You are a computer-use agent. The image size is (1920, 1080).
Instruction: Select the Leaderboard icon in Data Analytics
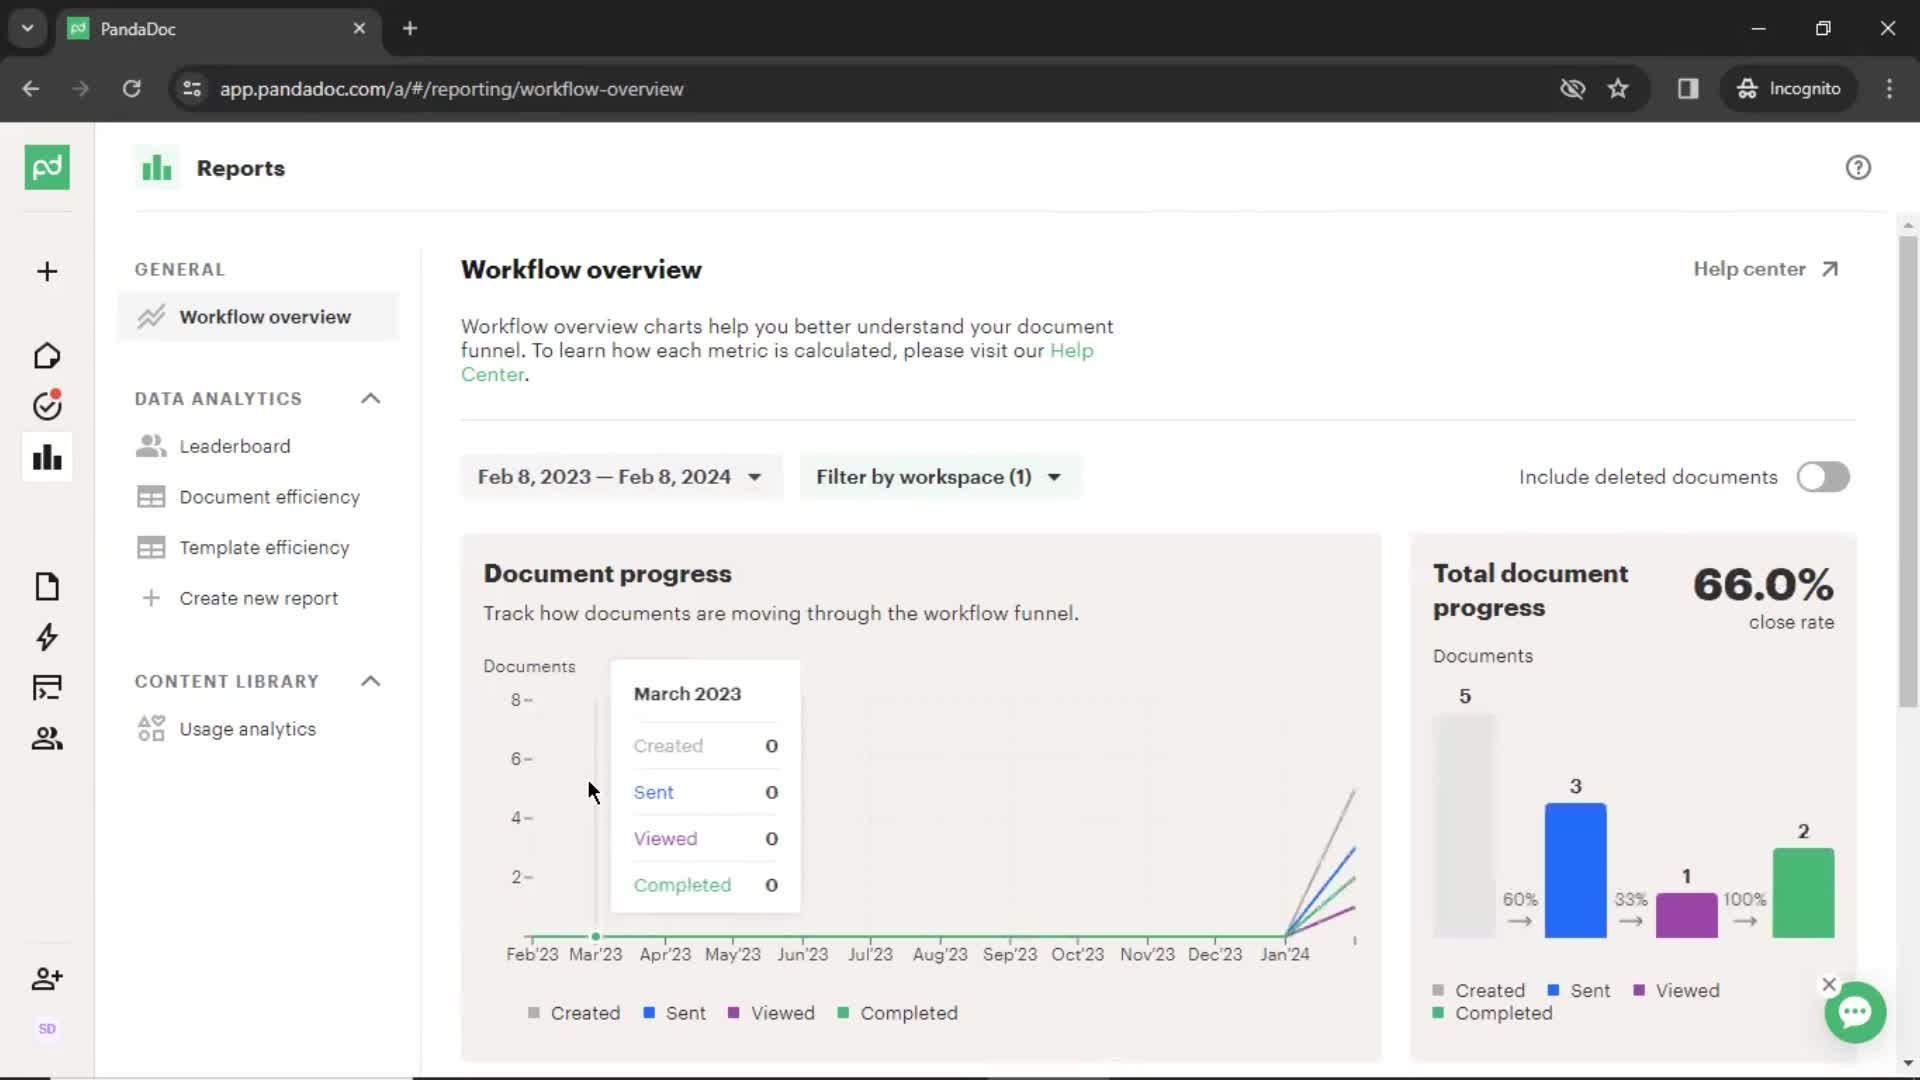149,446
